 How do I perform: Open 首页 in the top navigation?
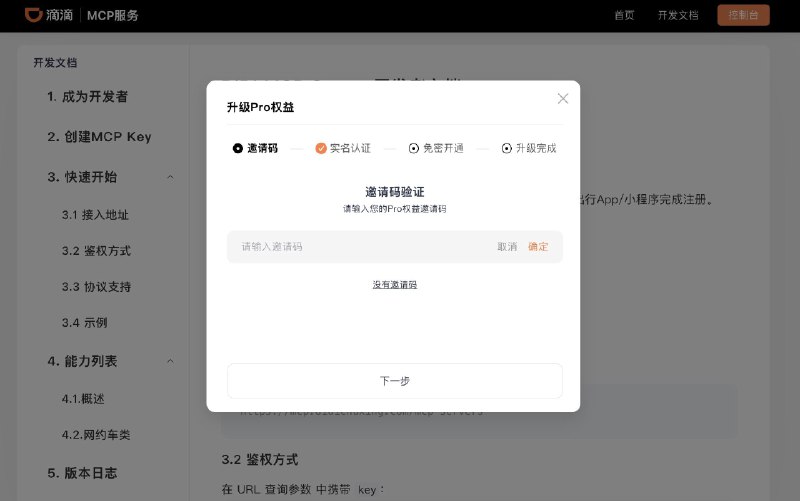pyautogui.click(x=624, y=15)
